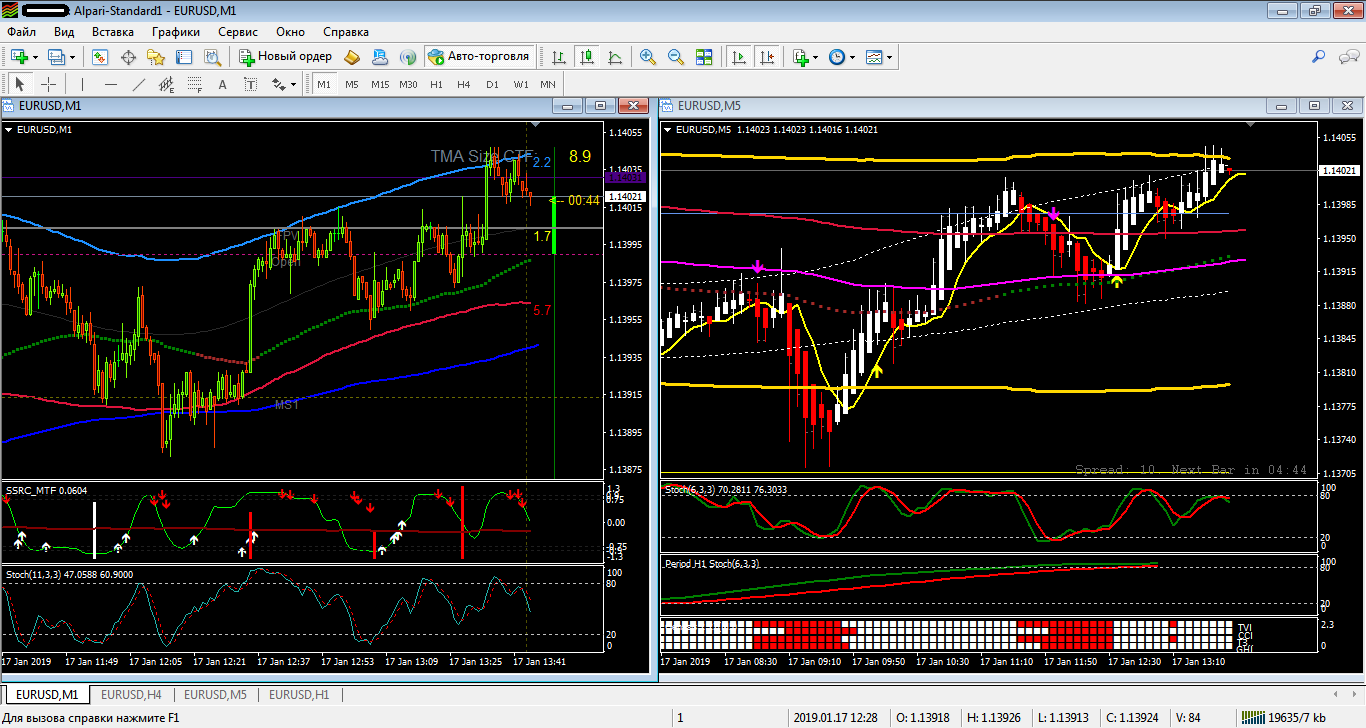This screenshot has height=728, width=1366.
Task: Switch chart to line chart mode
Action: (614, 57)
